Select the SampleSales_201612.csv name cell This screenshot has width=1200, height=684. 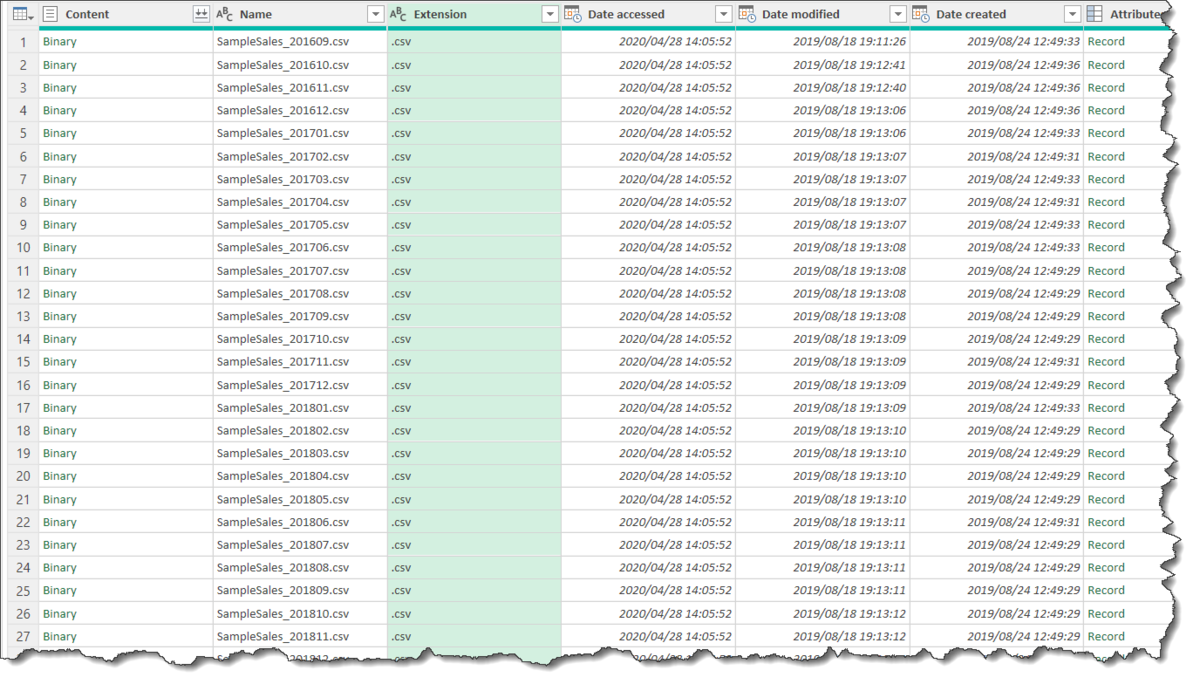[x=300, y=111]
